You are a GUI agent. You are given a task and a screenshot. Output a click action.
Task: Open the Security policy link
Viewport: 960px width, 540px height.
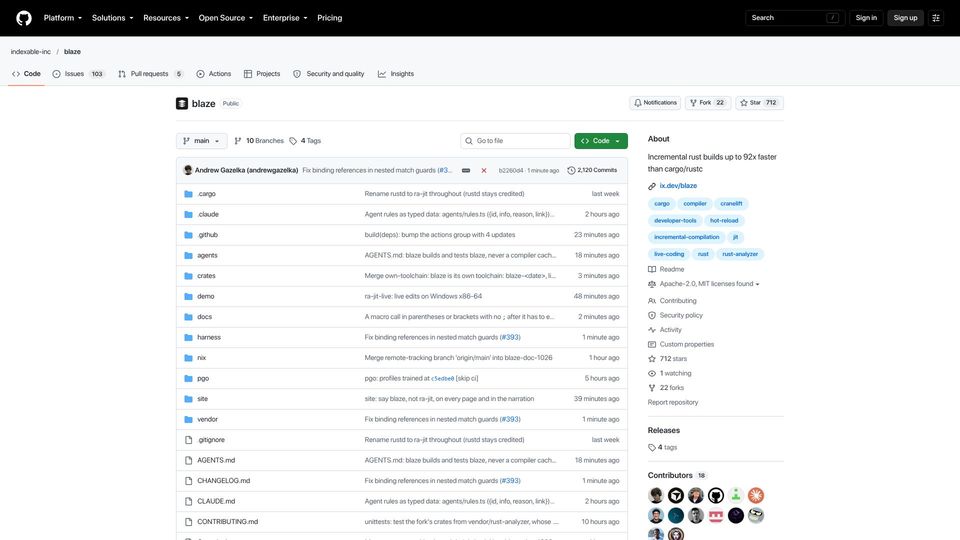675,315
